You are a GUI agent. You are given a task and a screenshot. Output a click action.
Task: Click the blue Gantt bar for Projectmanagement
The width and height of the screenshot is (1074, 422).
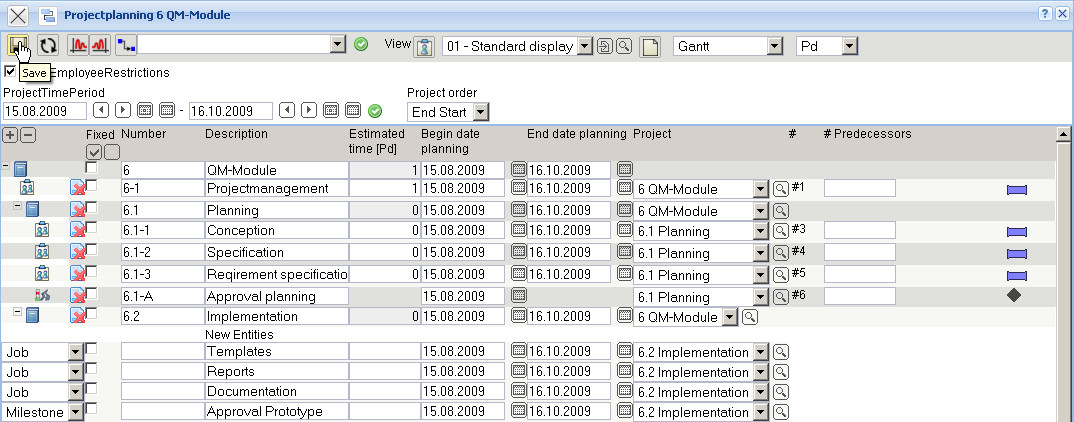point(1017,189)
